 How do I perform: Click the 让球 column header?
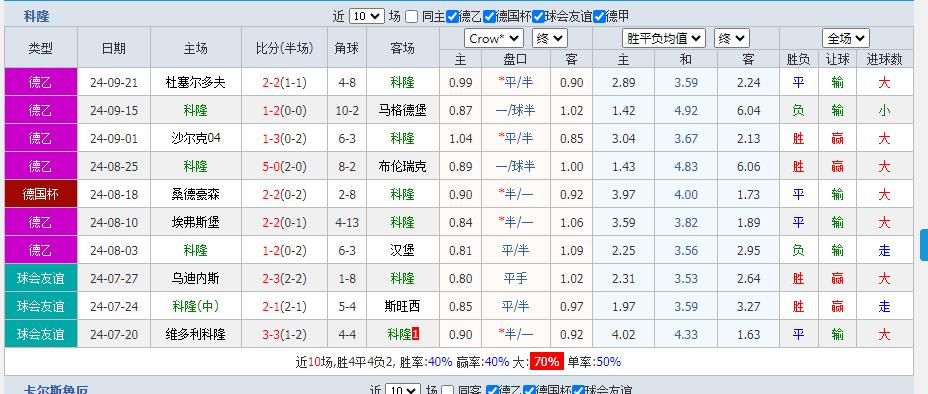click(x=837, y=59)
